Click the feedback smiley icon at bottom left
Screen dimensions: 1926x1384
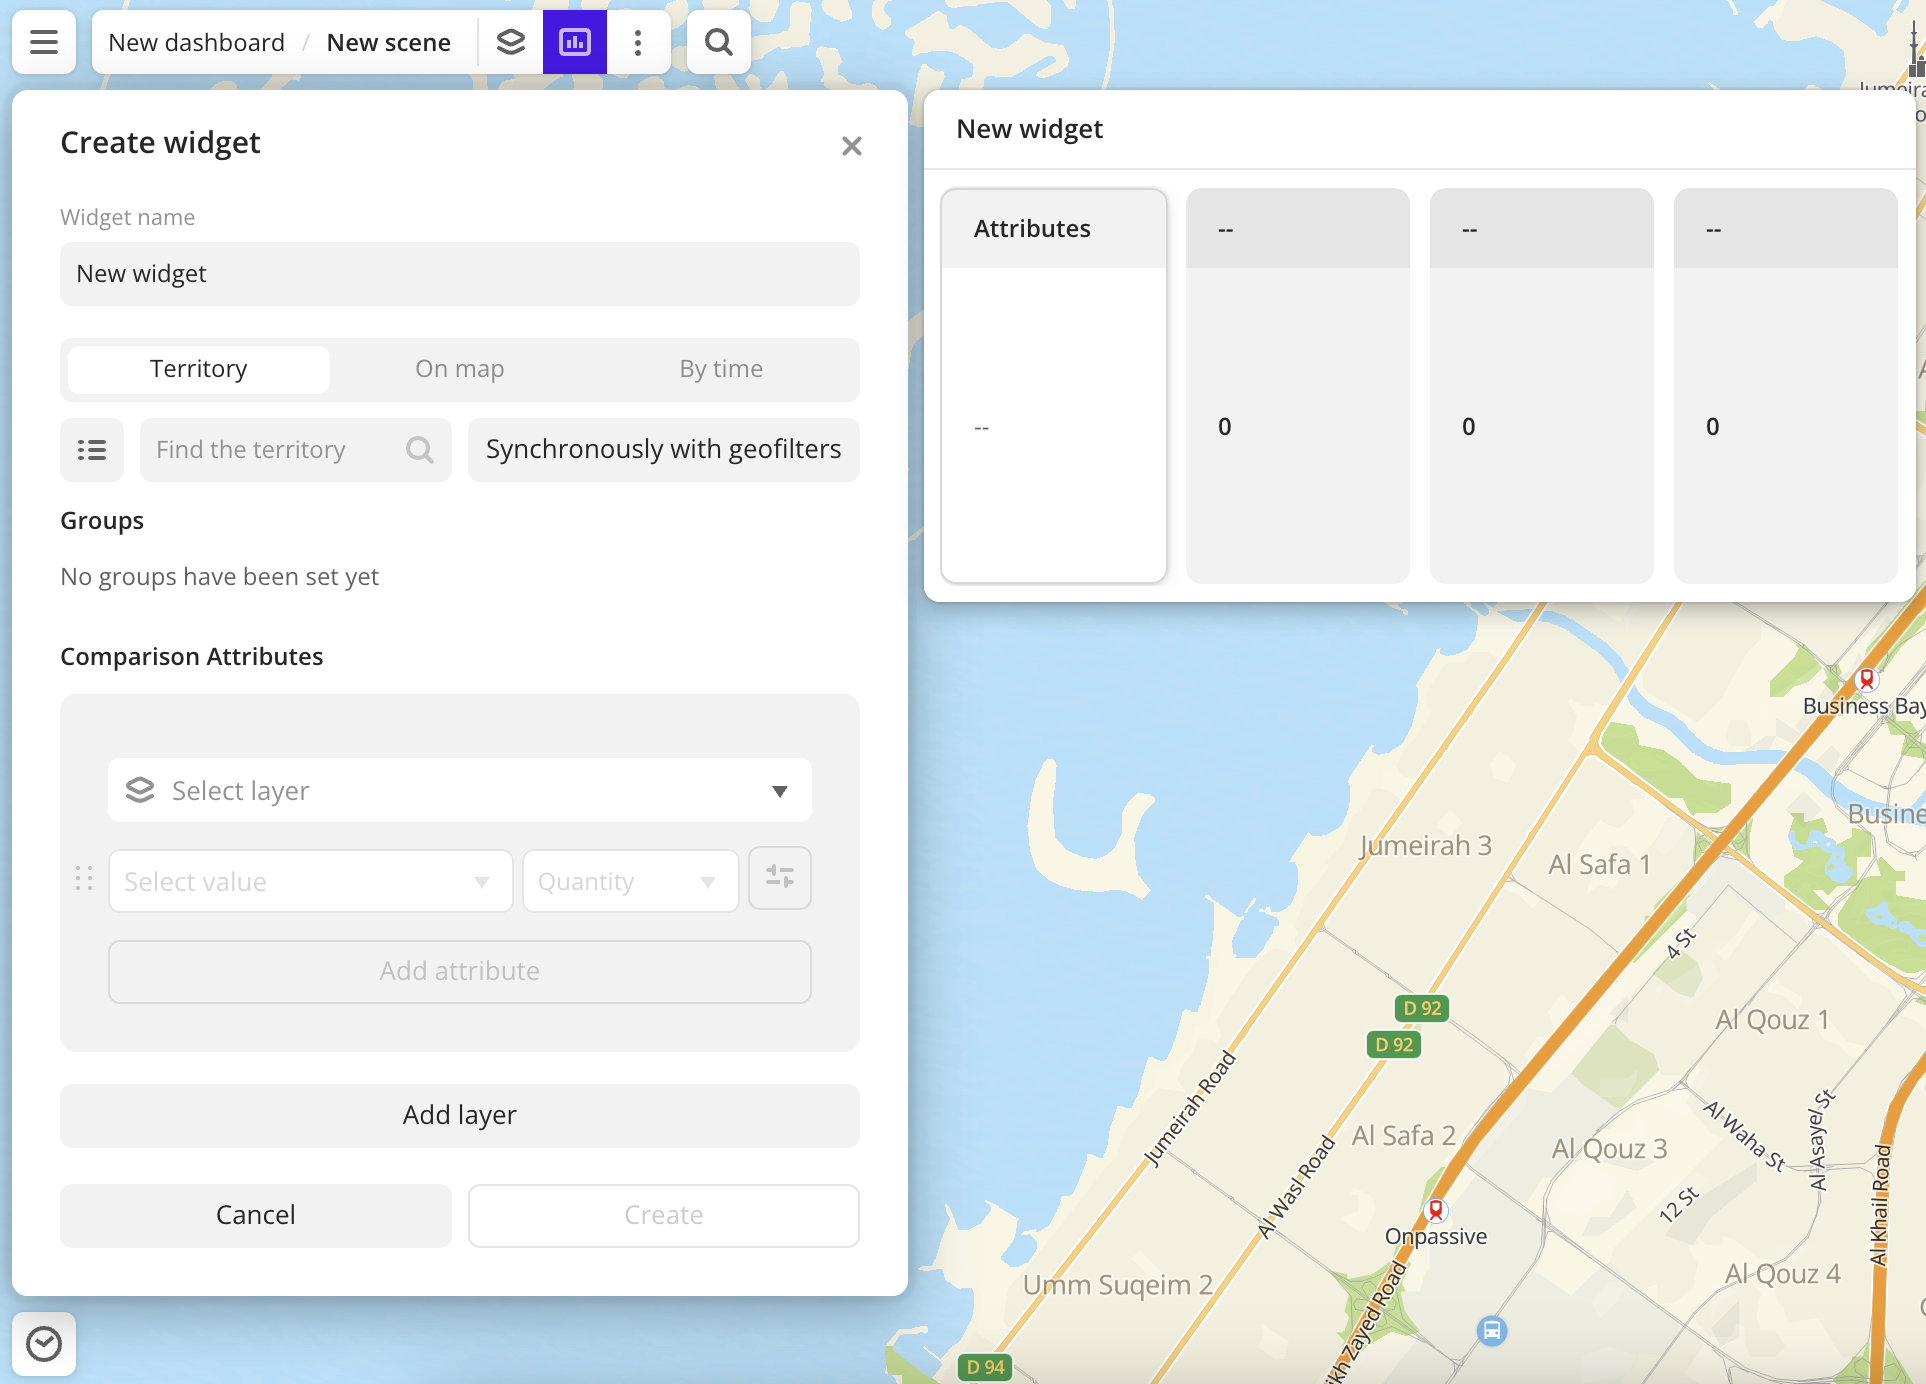point(43,1343)
